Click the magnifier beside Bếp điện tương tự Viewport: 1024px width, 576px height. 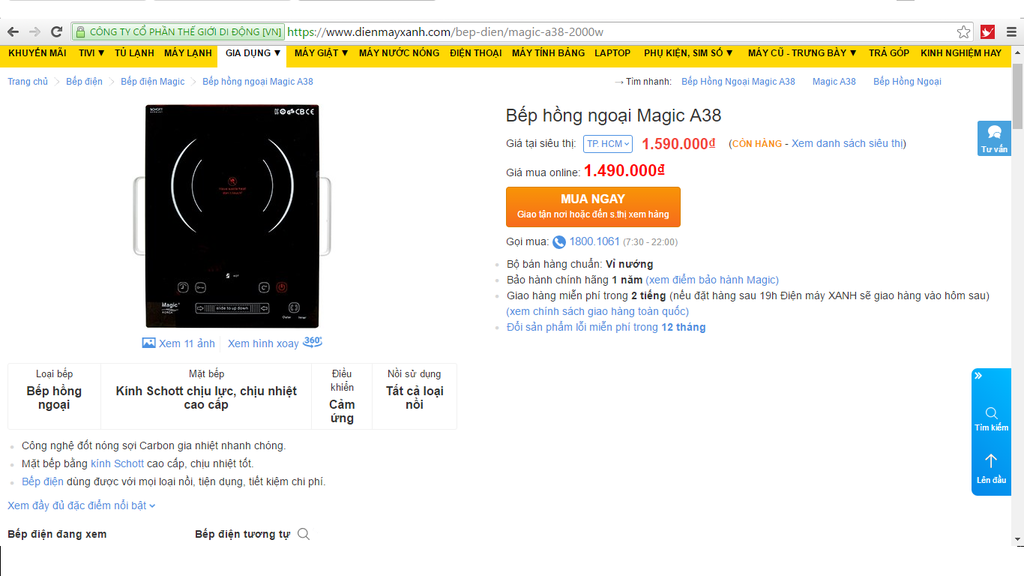point(304,534)
